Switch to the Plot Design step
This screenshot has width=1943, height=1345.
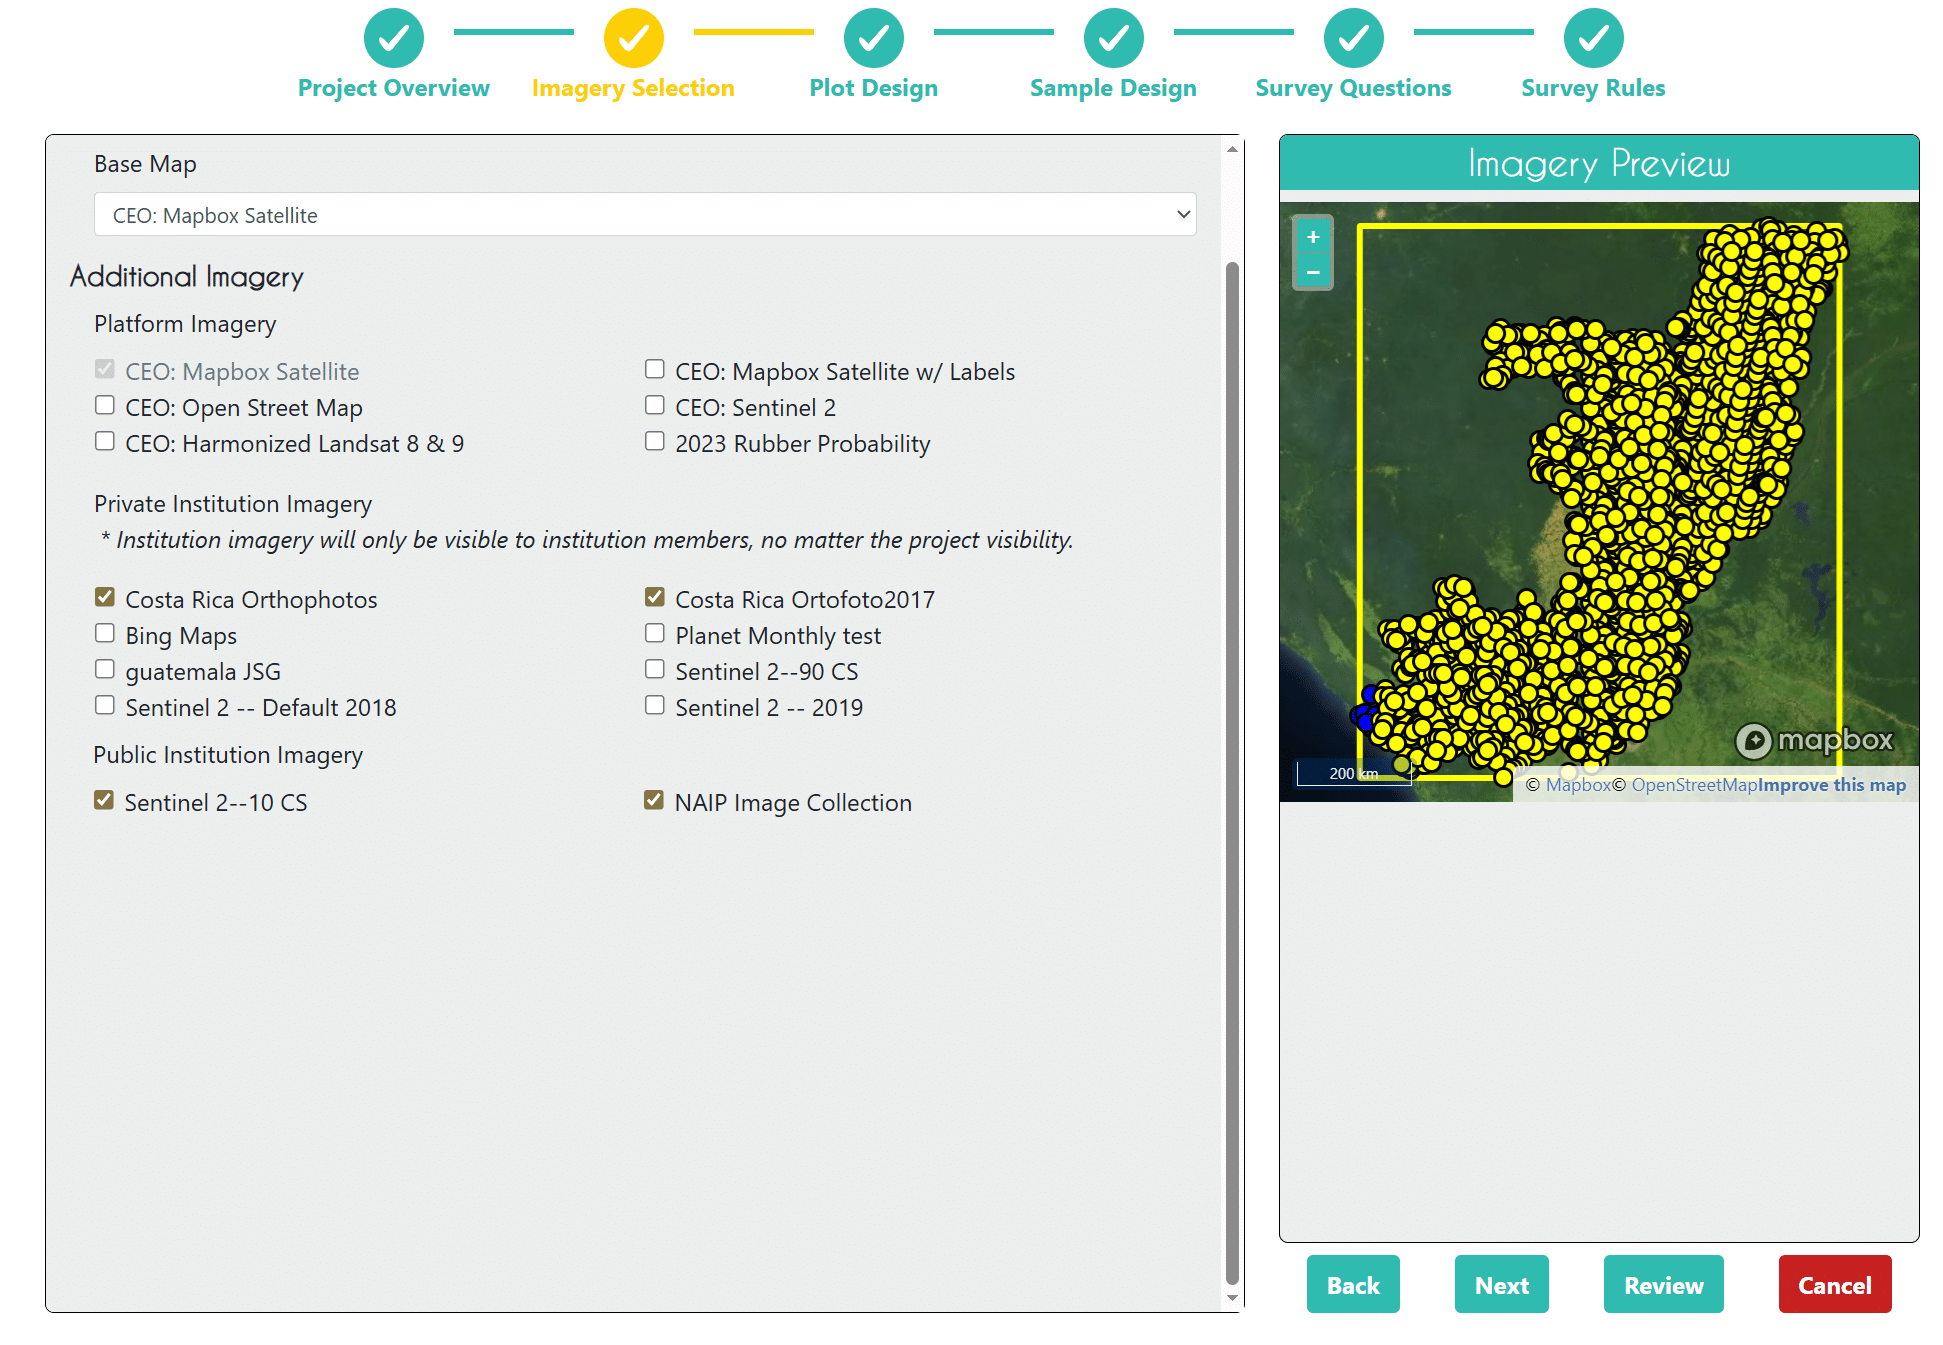tap(873, 87)
